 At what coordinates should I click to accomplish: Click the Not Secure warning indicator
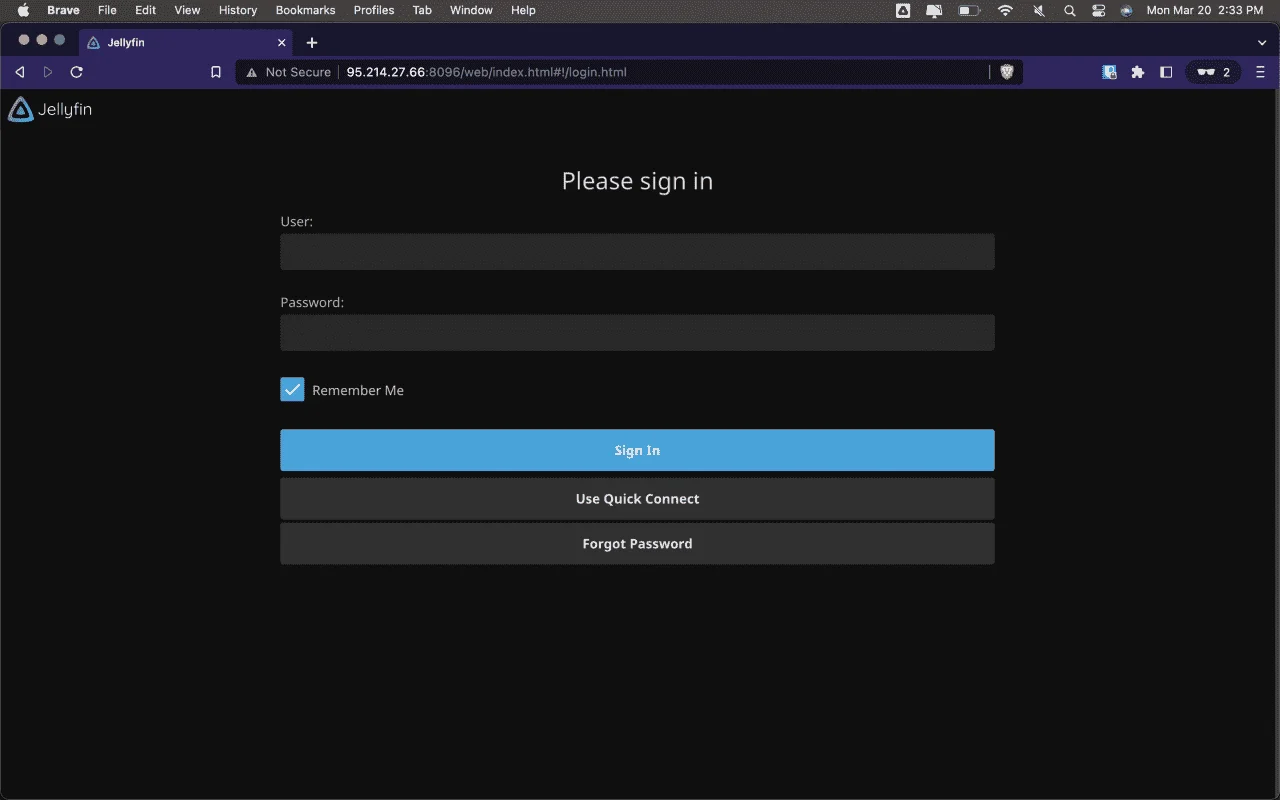(288, 72)
